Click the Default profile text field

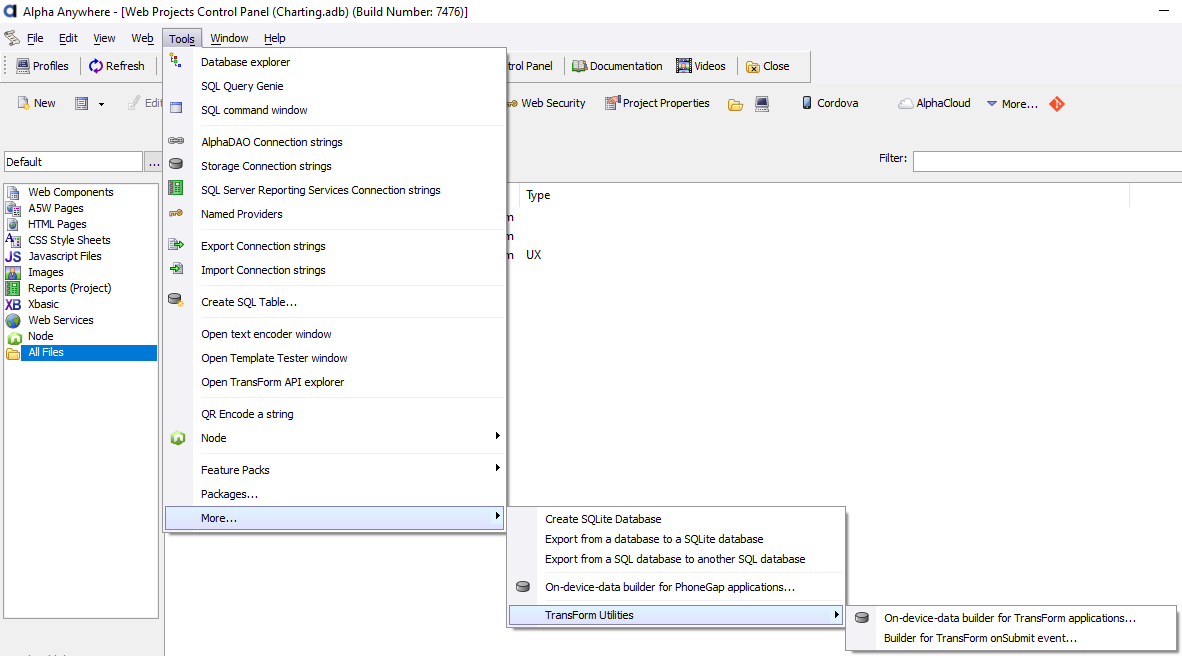tap(73, 161)
